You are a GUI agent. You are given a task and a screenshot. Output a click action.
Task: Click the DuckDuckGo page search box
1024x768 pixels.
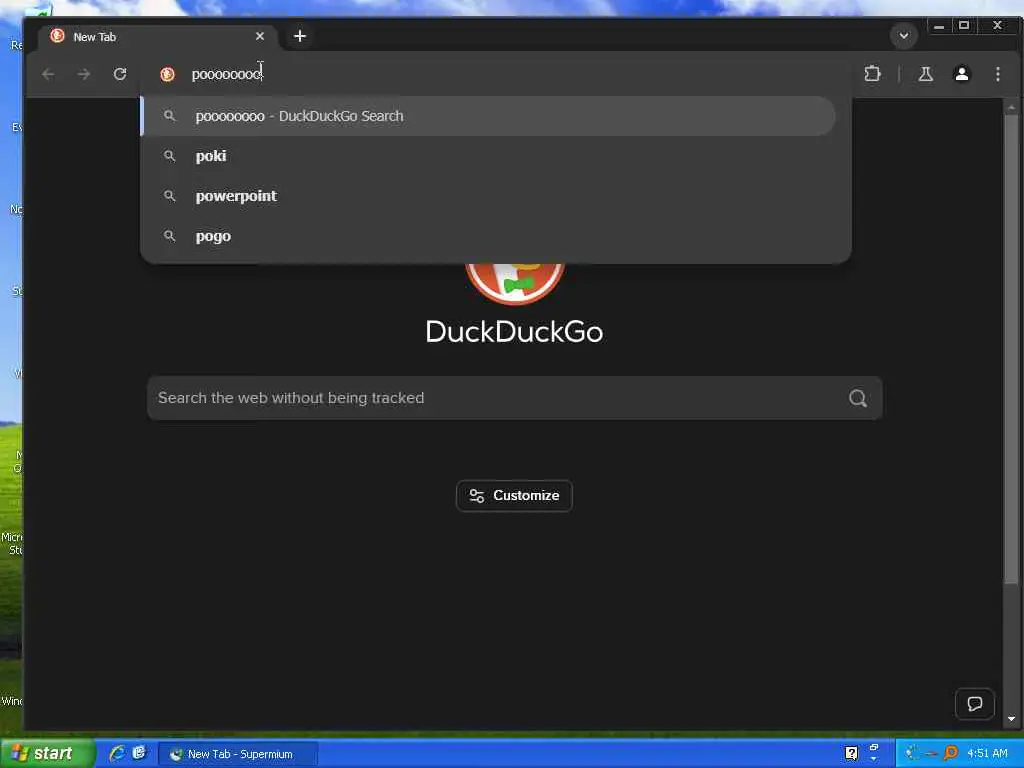click(515, 398)
